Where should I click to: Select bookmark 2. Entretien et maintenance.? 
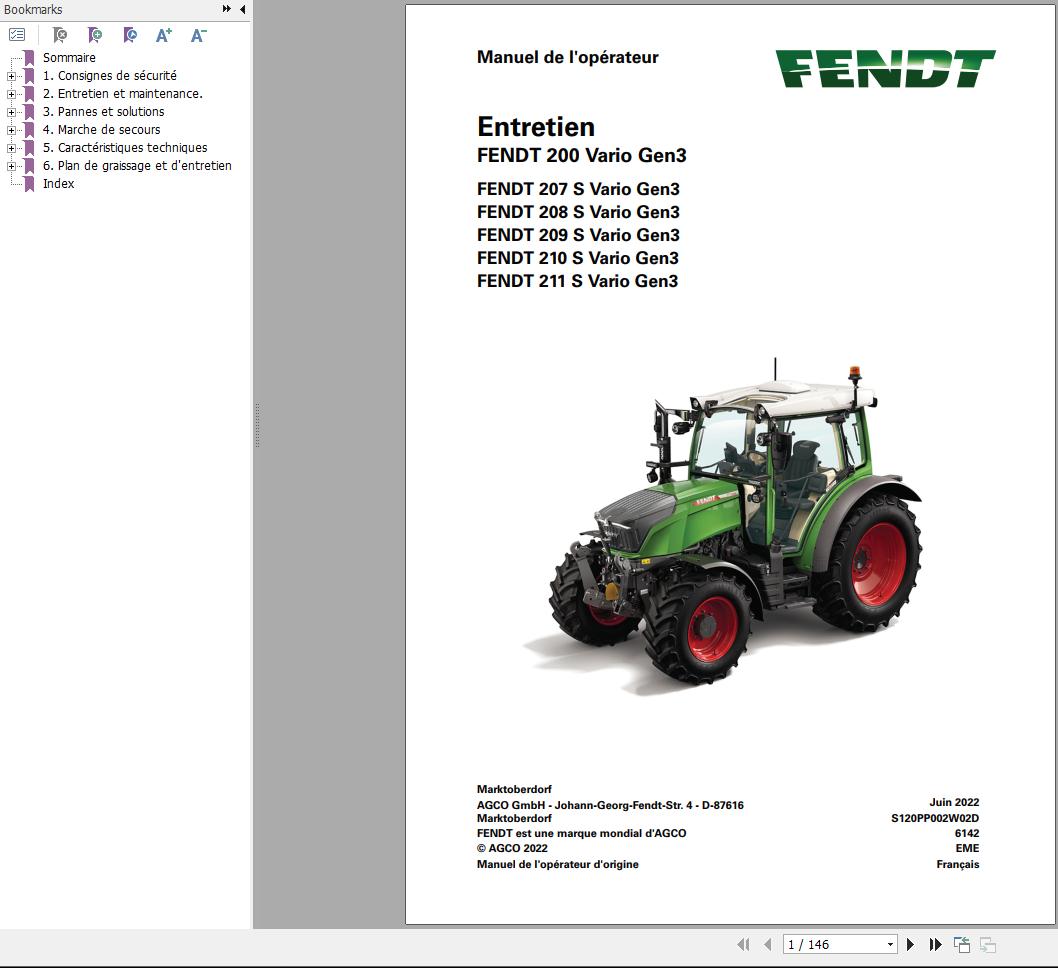coord(123,94)
